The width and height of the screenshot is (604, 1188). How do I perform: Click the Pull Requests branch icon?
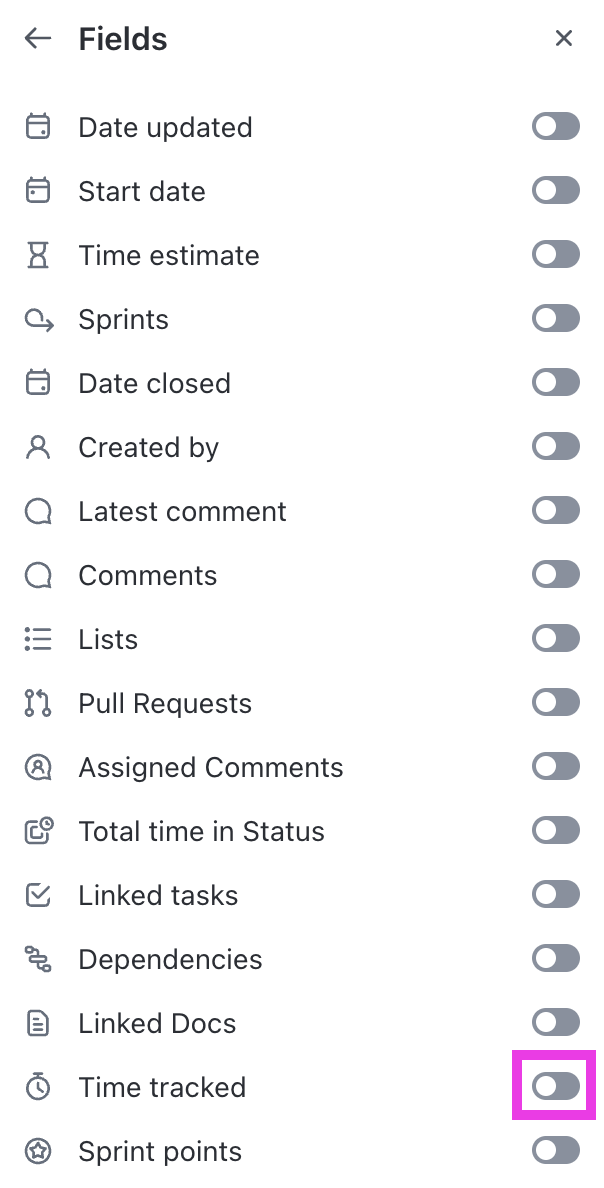(38, 703)
